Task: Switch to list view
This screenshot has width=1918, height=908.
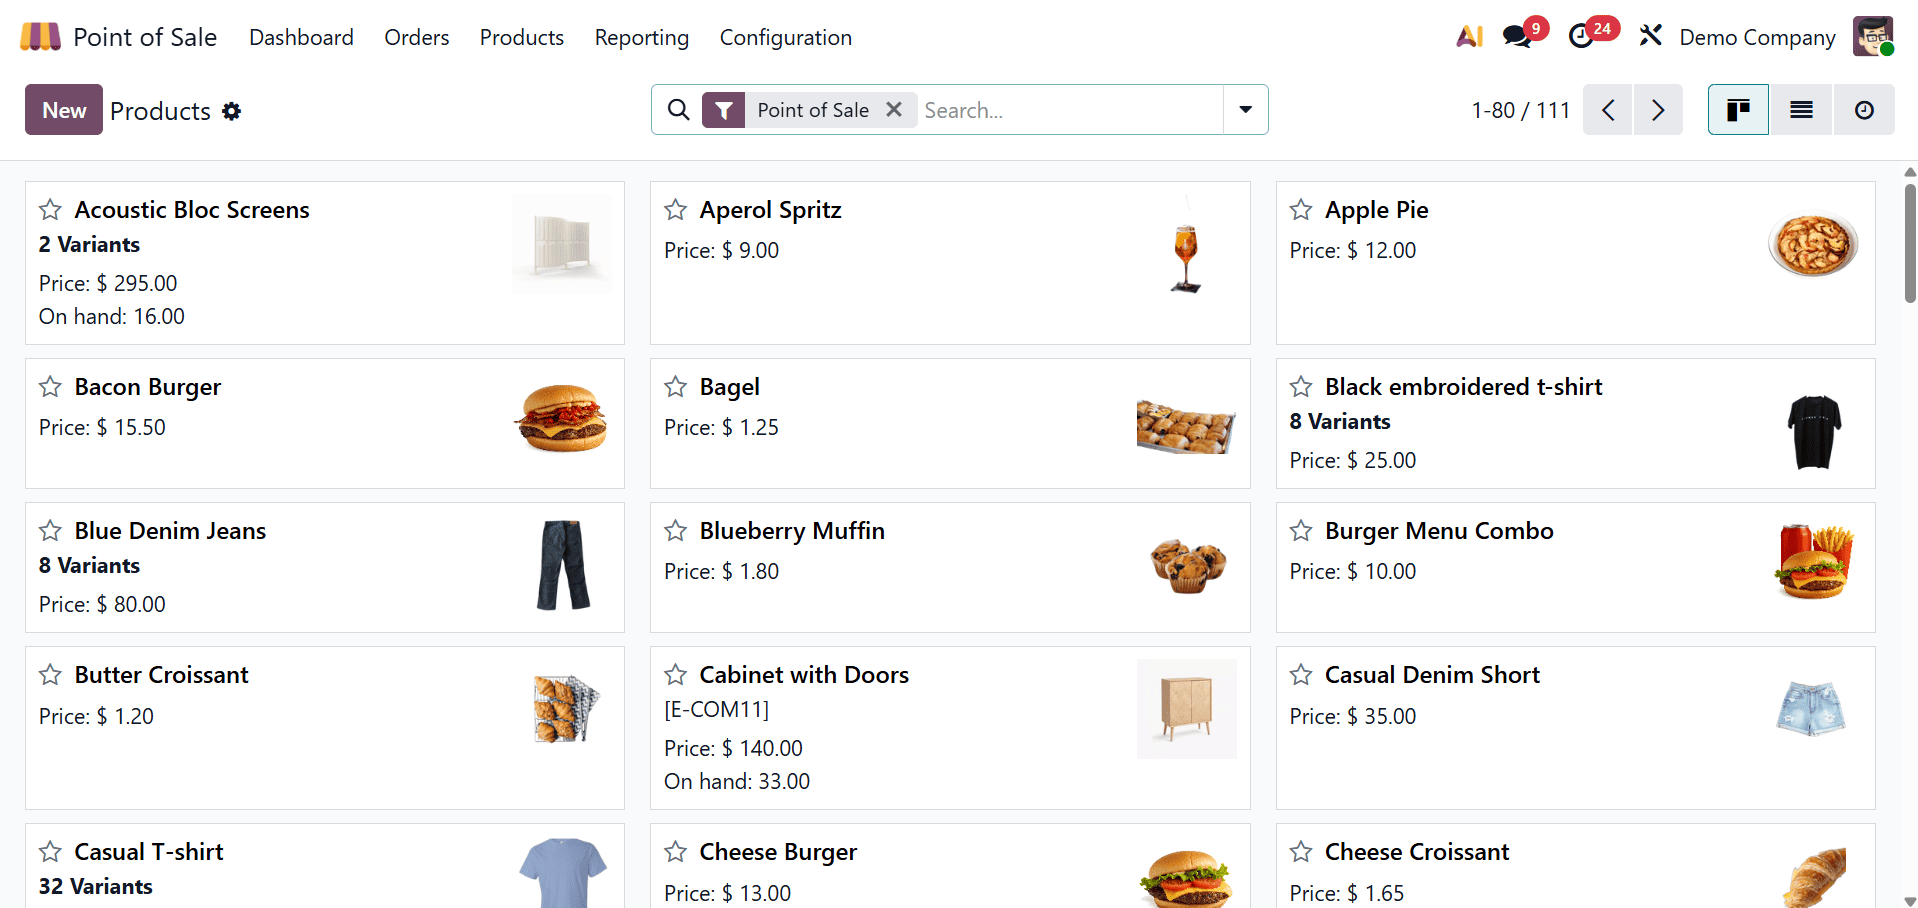Action: pyautogui.click(x=1800, y=110)
